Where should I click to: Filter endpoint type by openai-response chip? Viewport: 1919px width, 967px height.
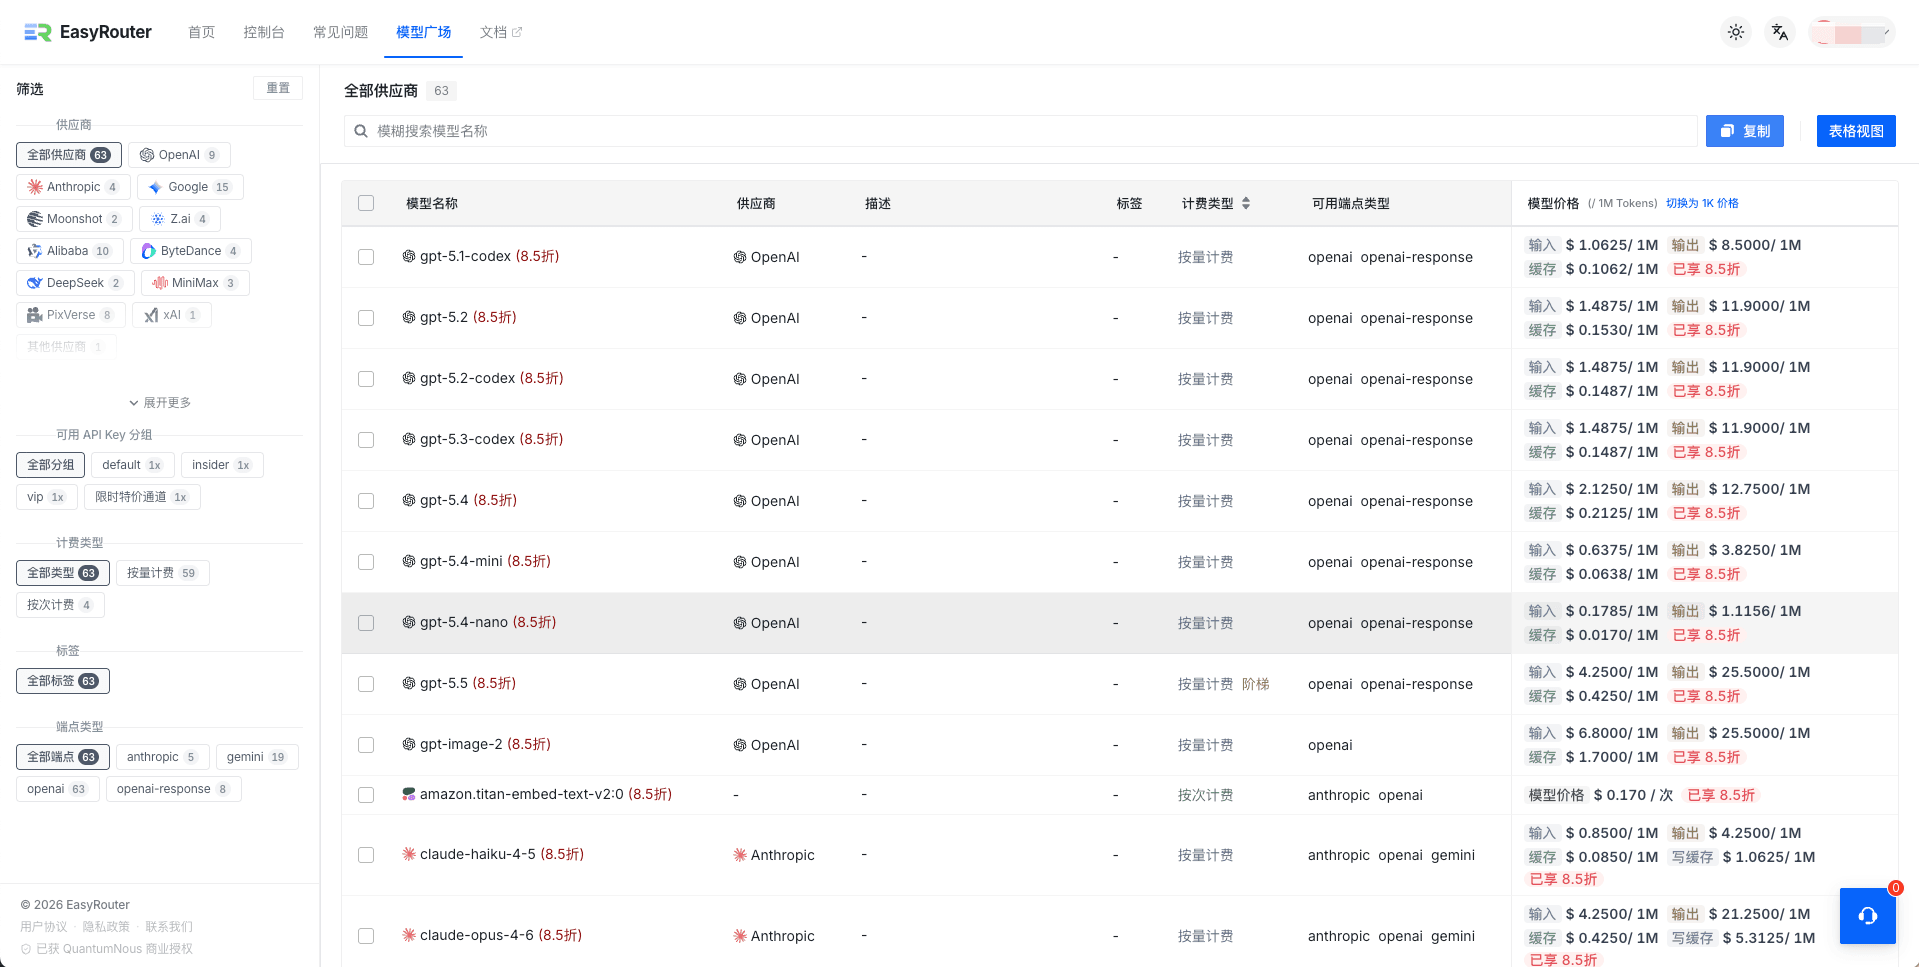tap(174, 789)
